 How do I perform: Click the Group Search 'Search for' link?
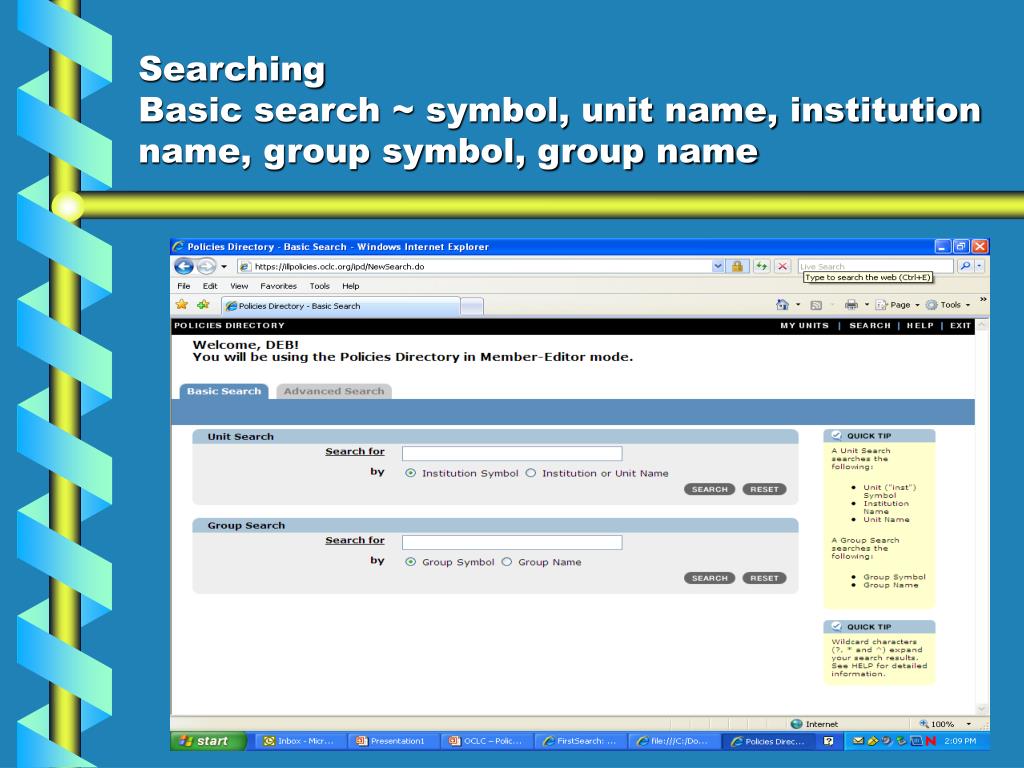coord(355,540)
